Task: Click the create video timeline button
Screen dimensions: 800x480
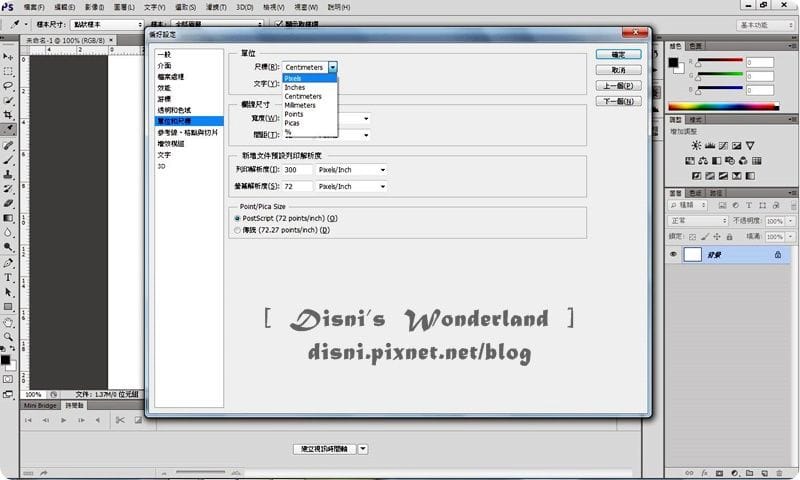Action: pos(324,449)
